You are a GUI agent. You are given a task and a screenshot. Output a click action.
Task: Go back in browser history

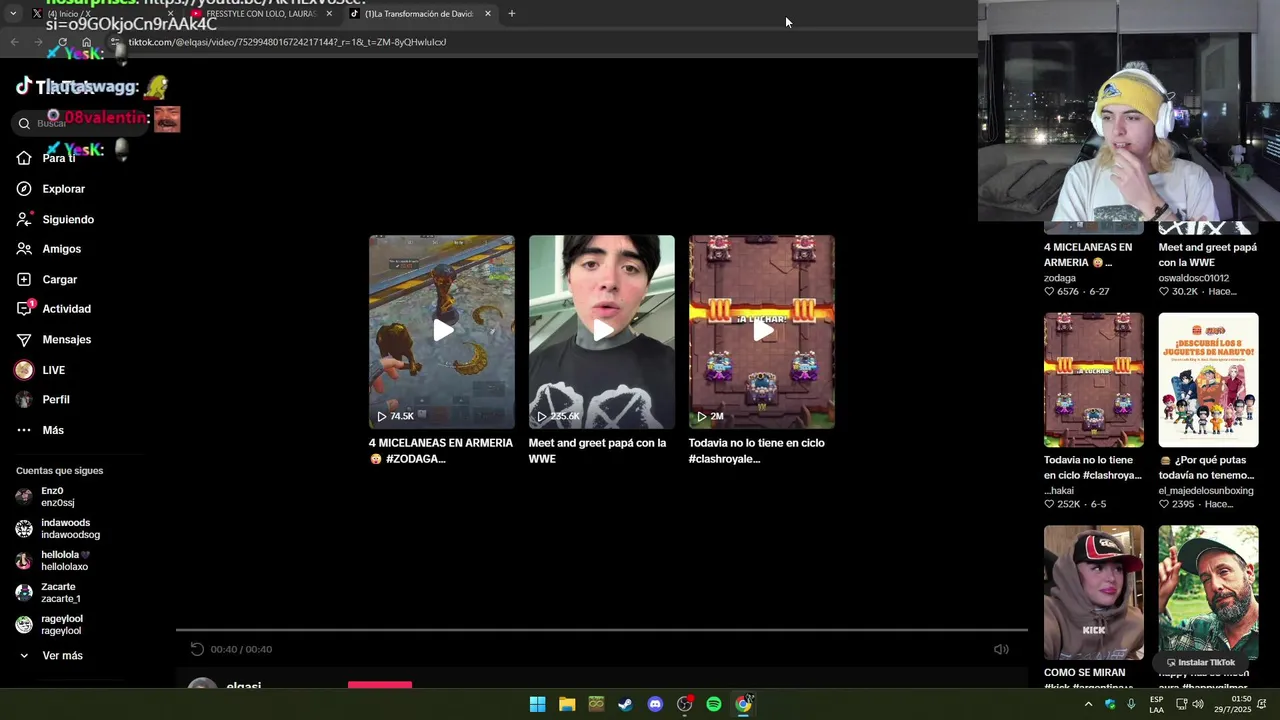14,42
